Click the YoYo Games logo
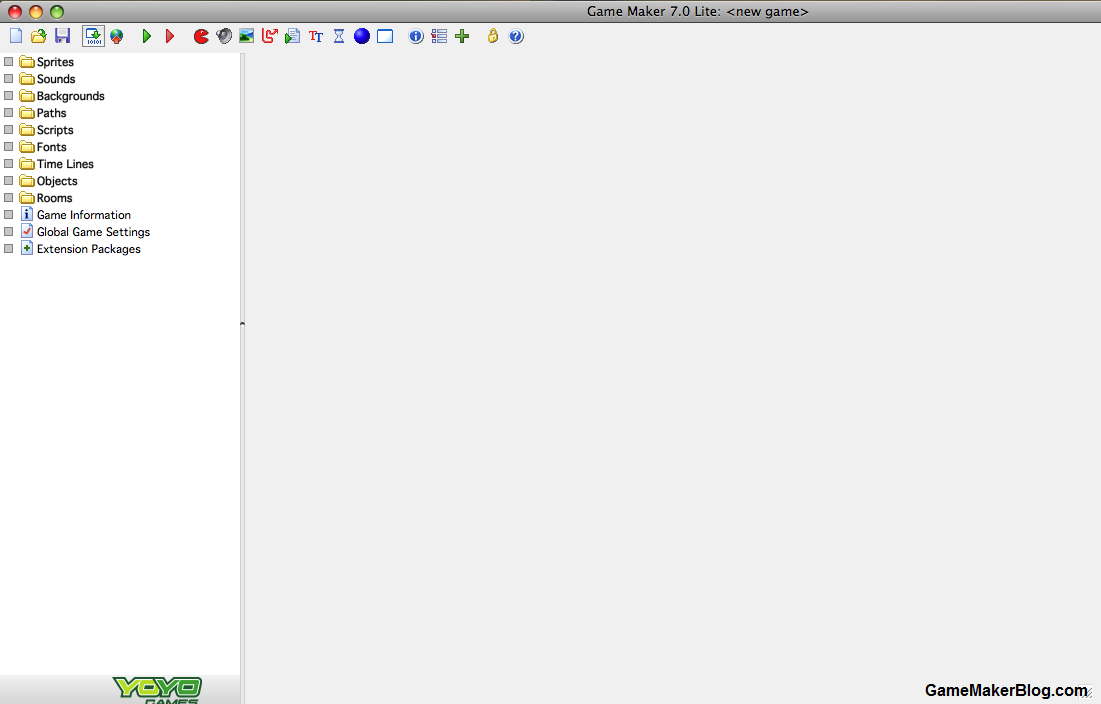 157,690
